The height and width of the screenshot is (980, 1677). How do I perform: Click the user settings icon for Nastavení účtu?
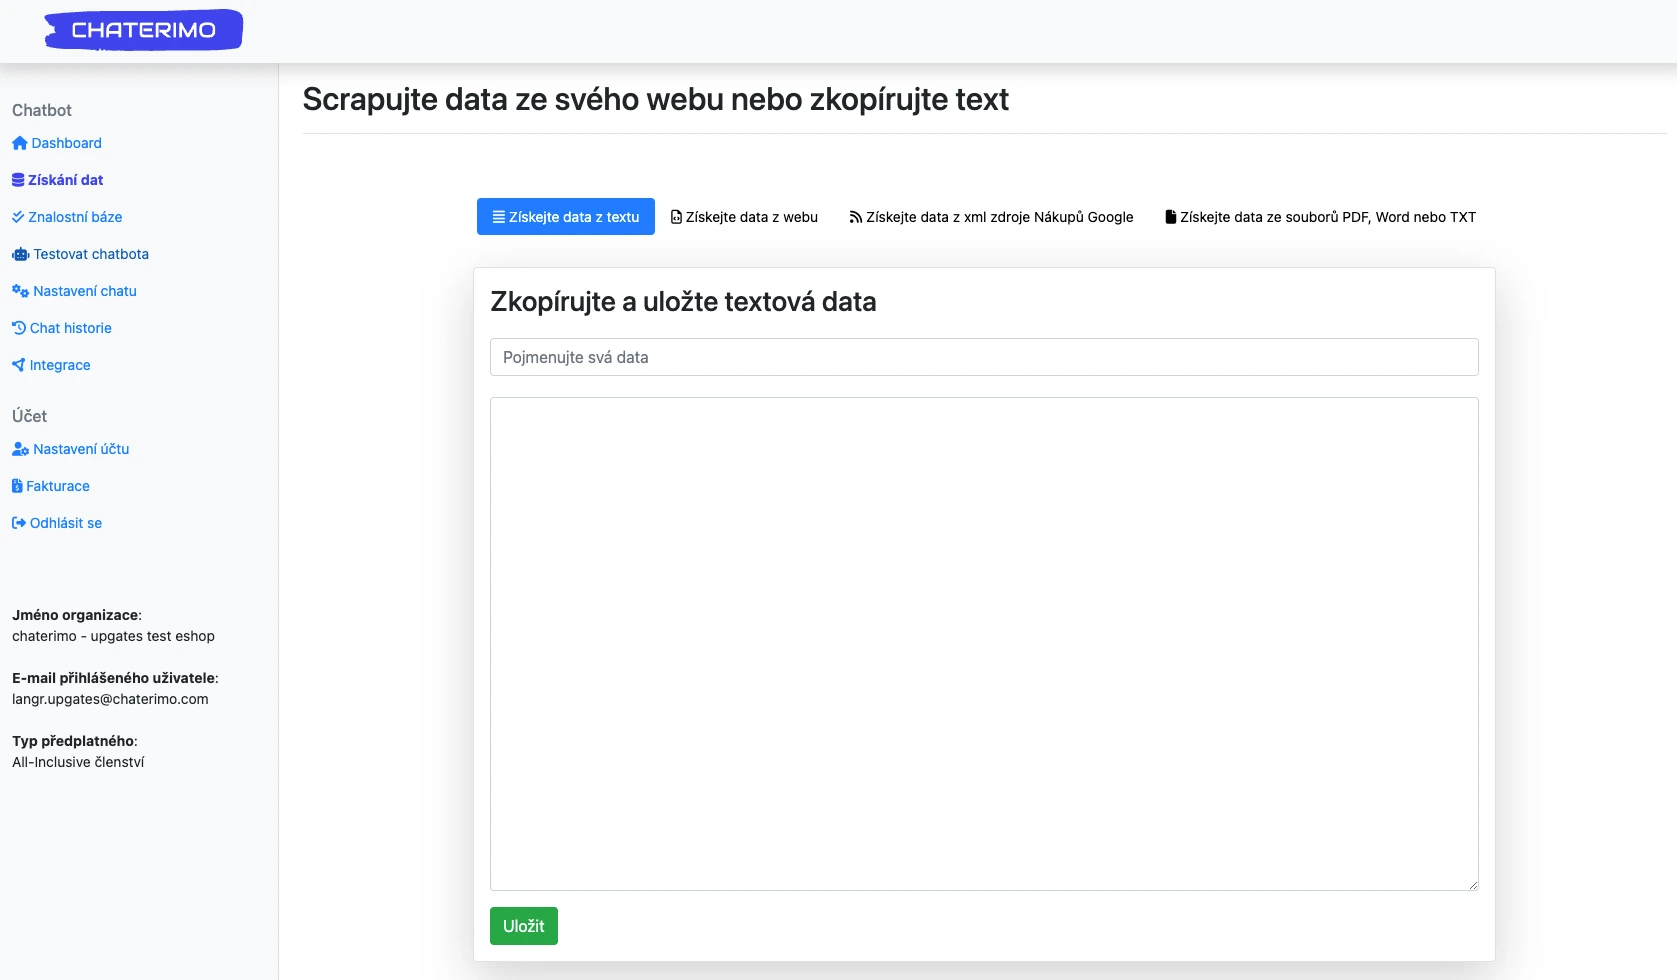coord(20,449)
